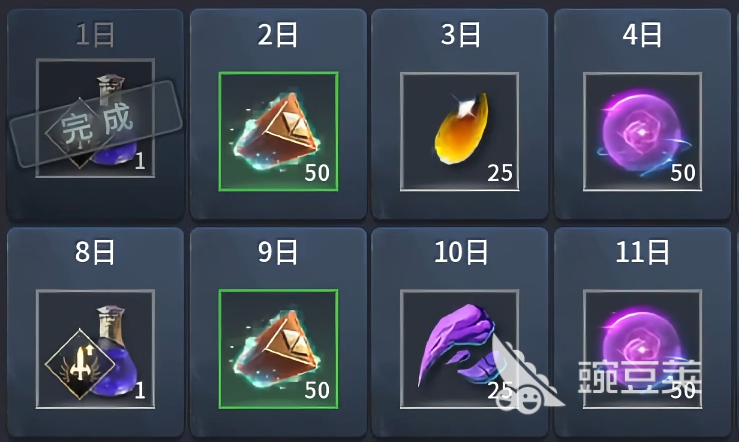The width and height of the screenshot is (739, 442).
Task: Click the quantity 25 on the 3日 reward
Action: (x=500, y=173)
